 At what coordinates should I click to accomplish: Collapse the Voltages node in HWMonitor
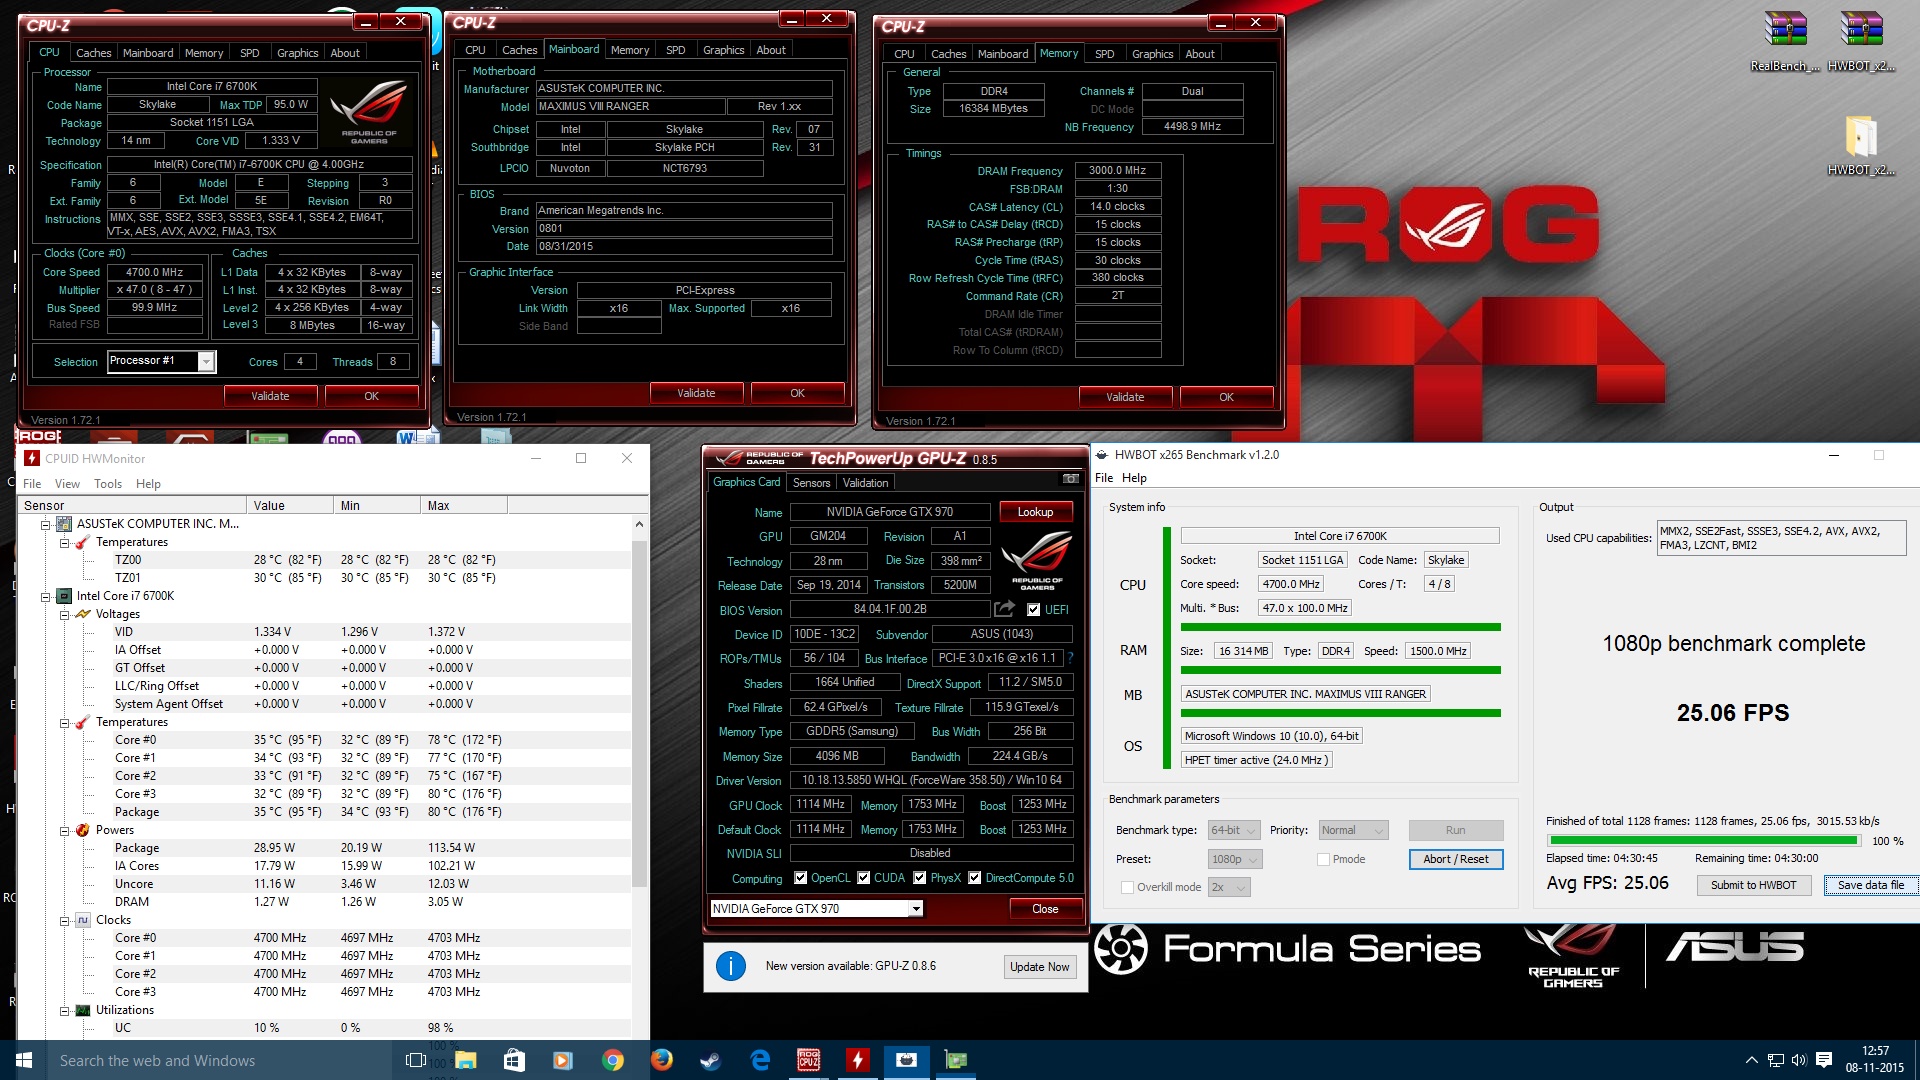point(64,614)
